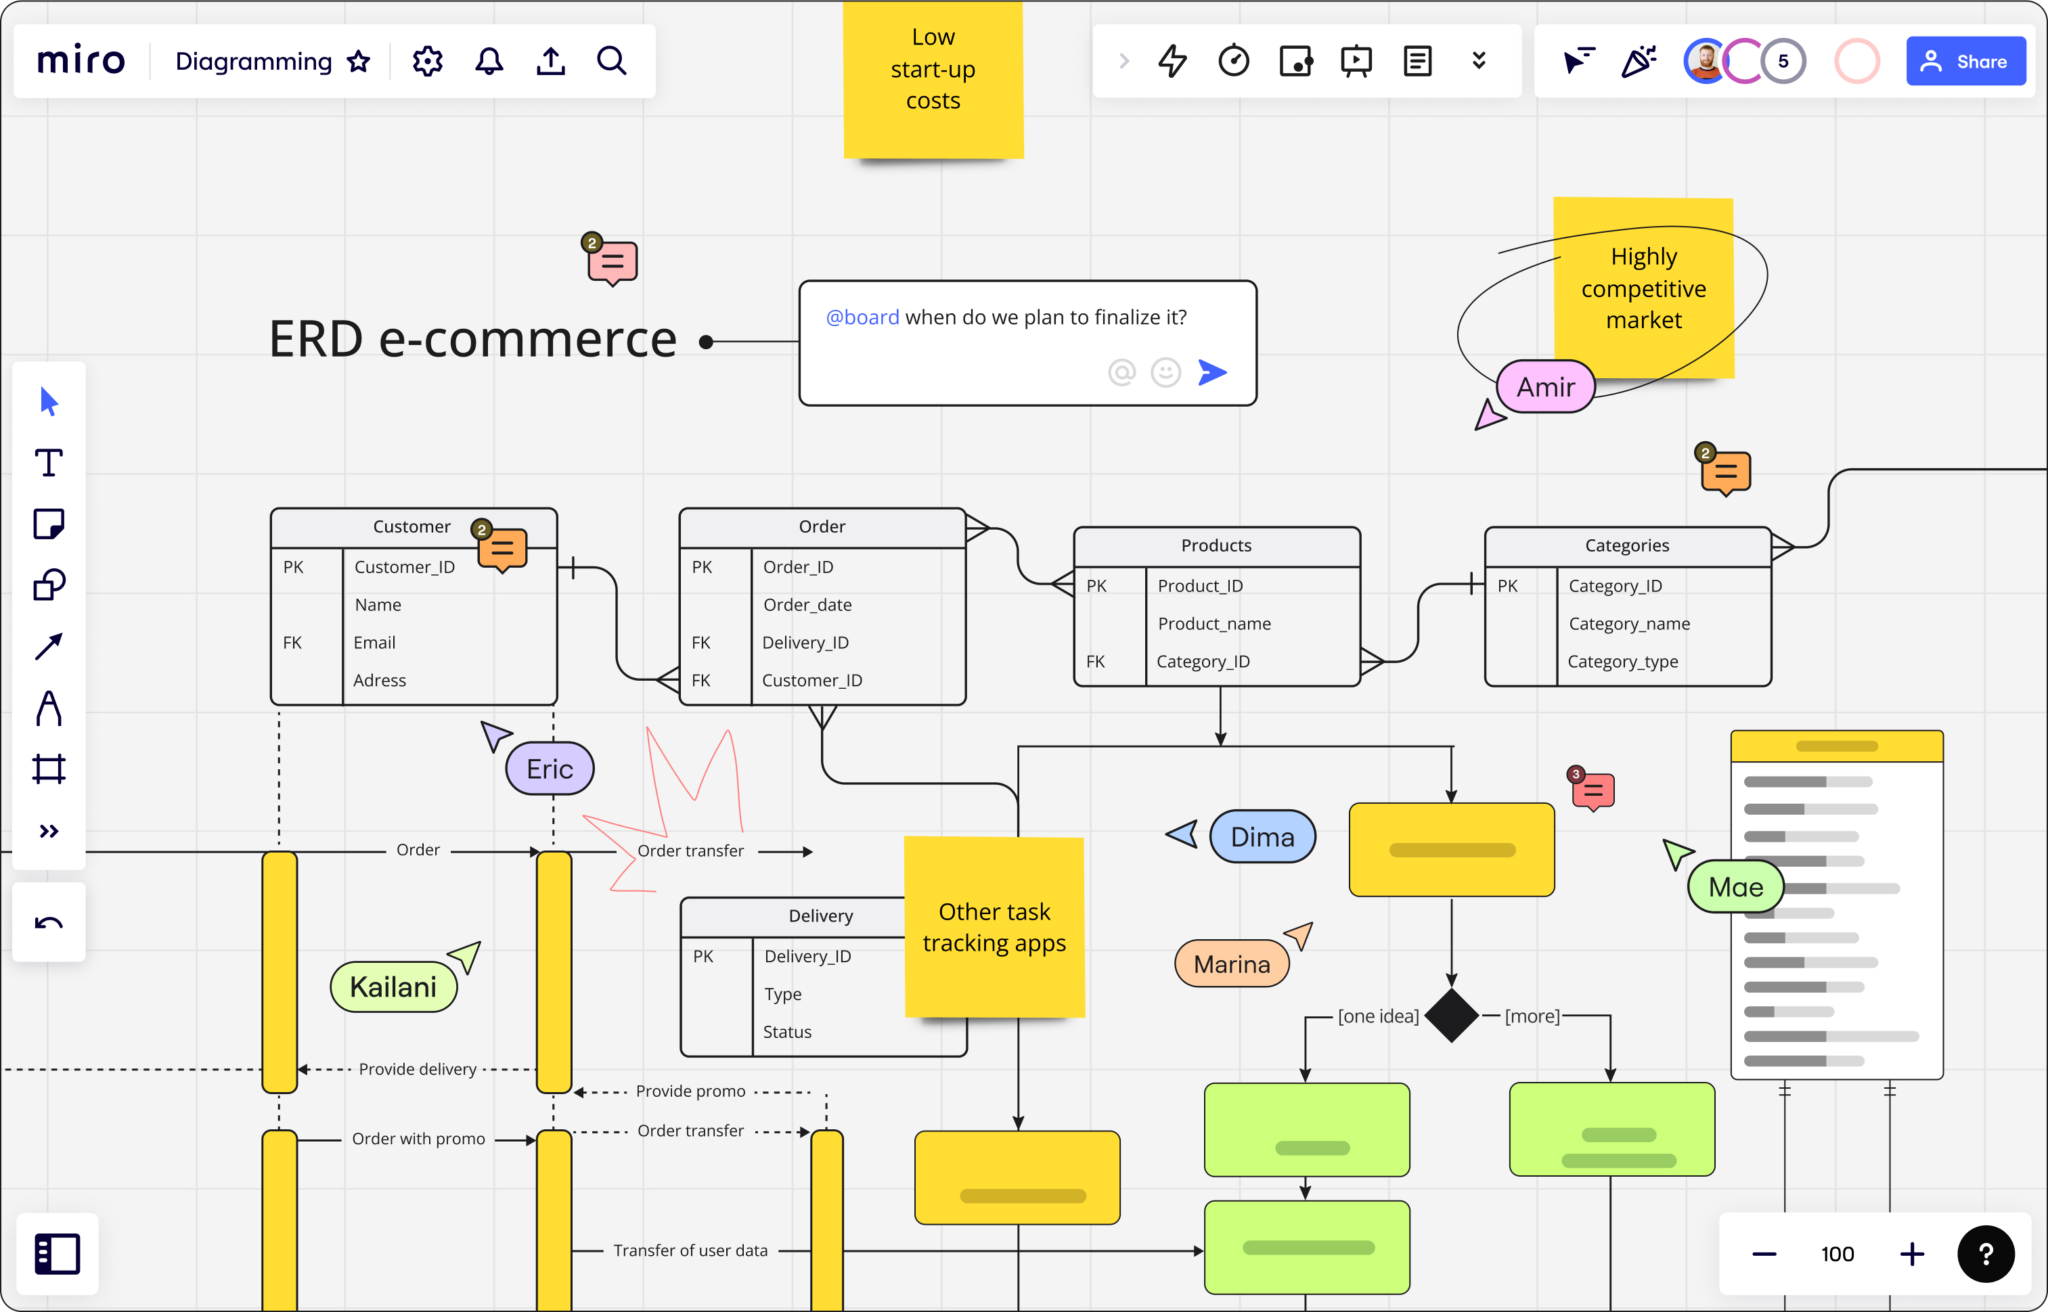This screenshot has height=1312, width=2048.
Task: Open the sticky note tool
Action: point(48,523)
